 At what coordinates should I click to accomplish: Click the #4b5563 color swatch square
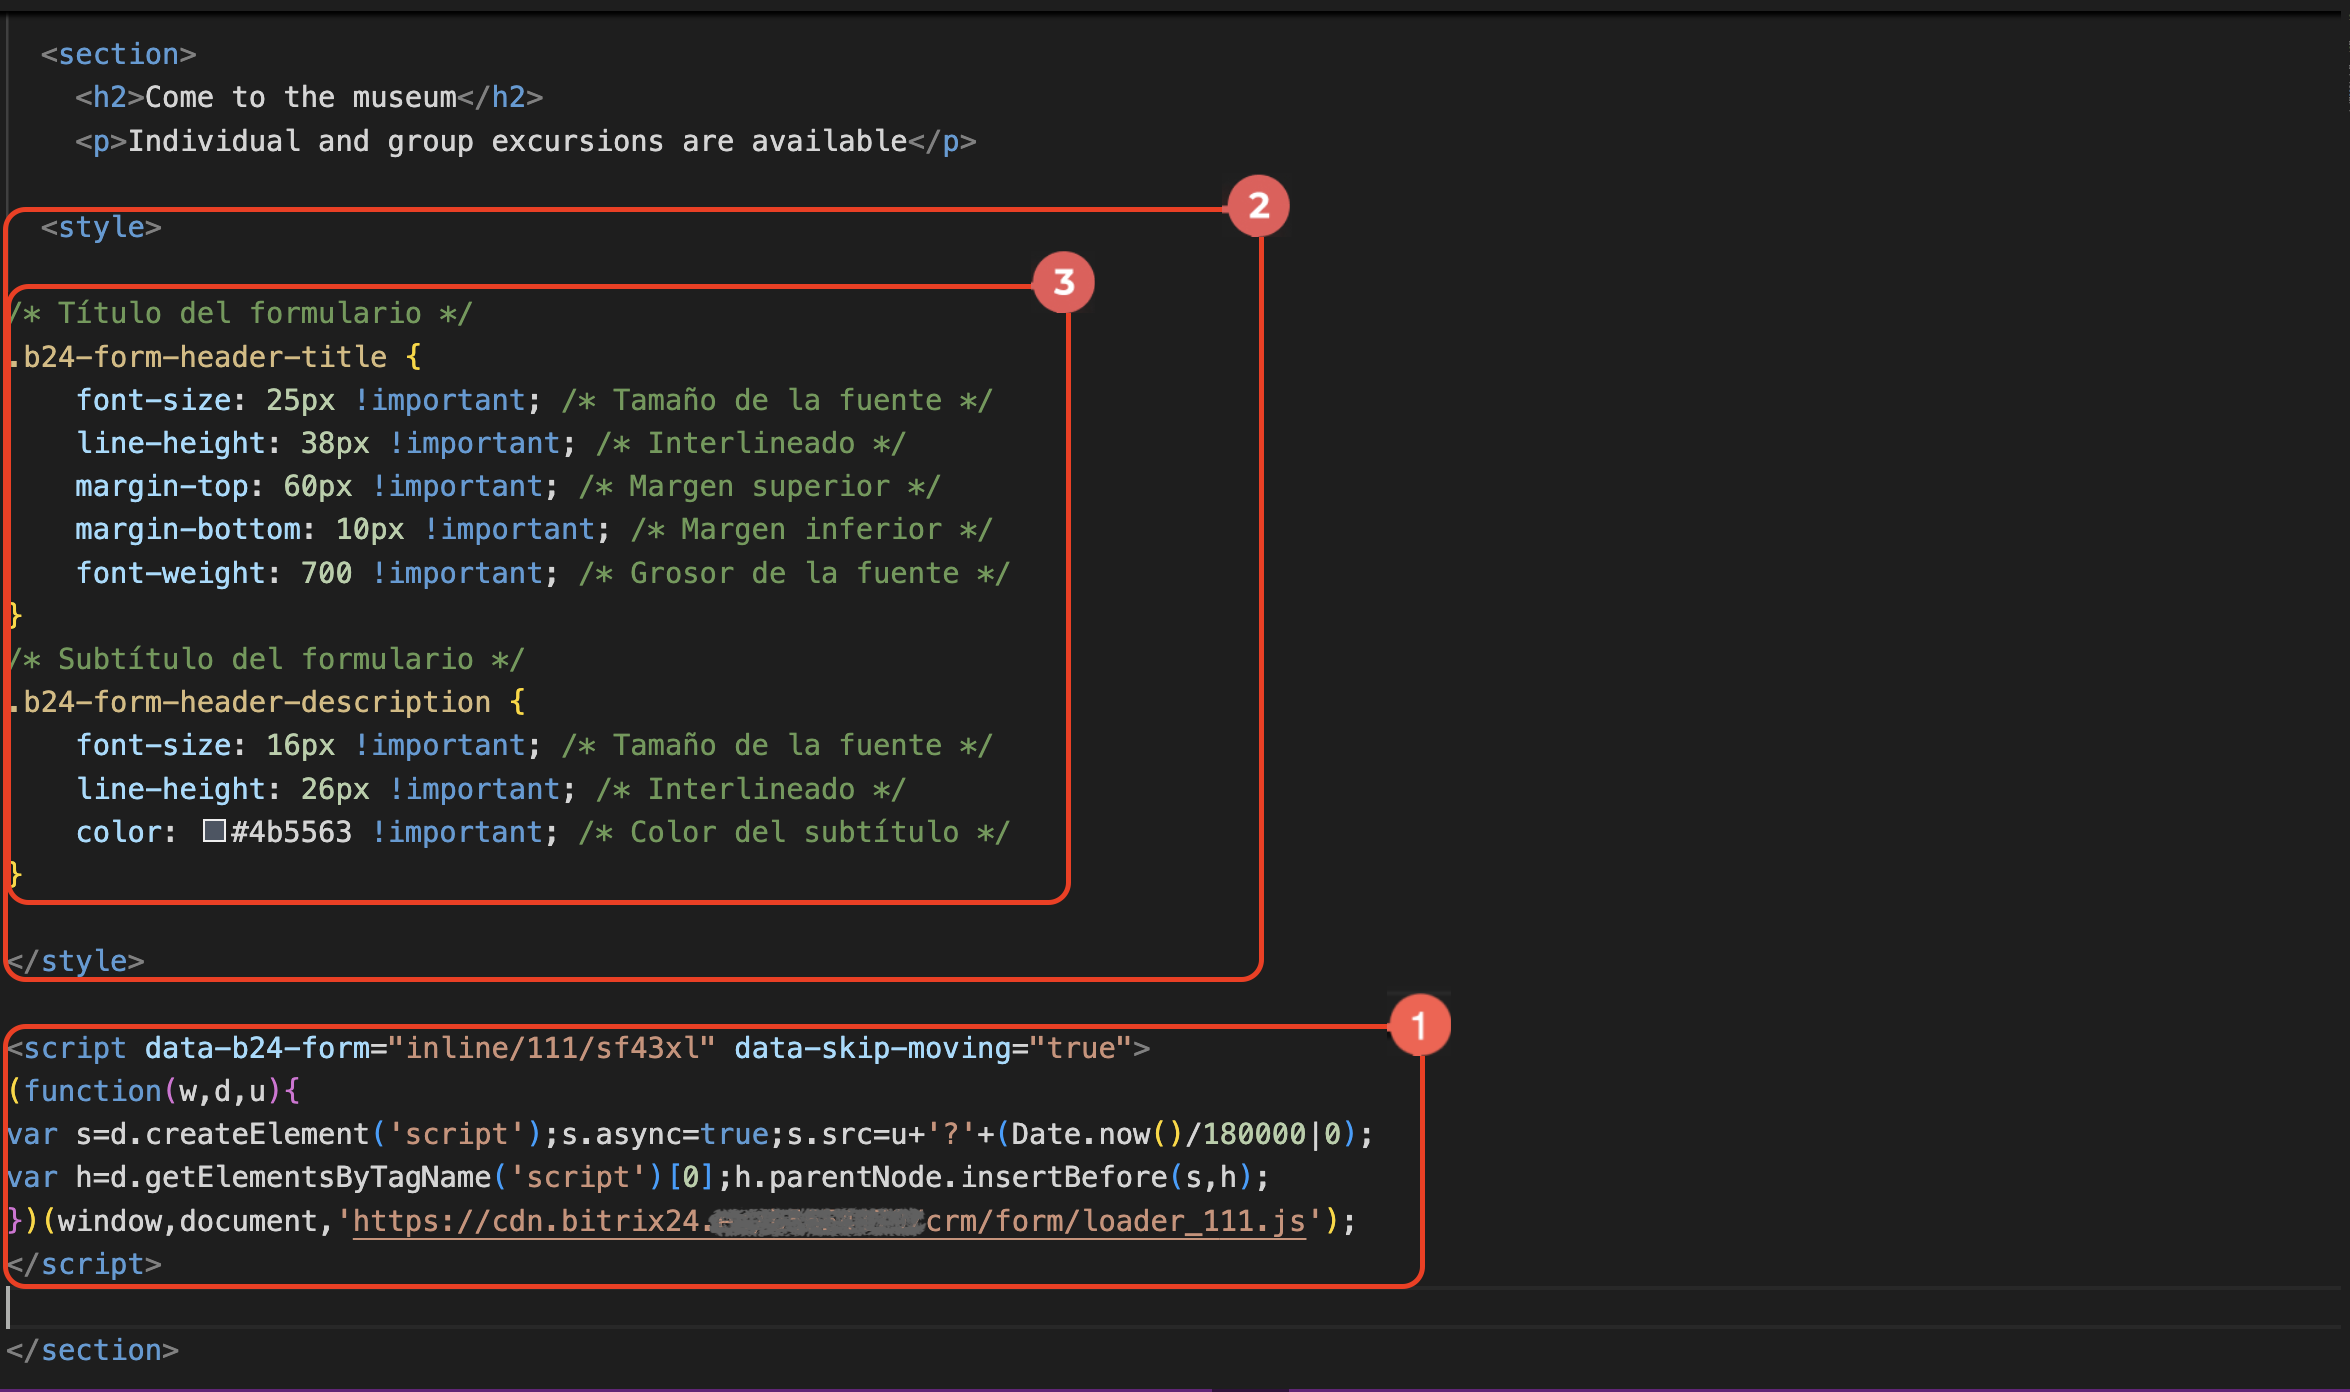(214, 831)
